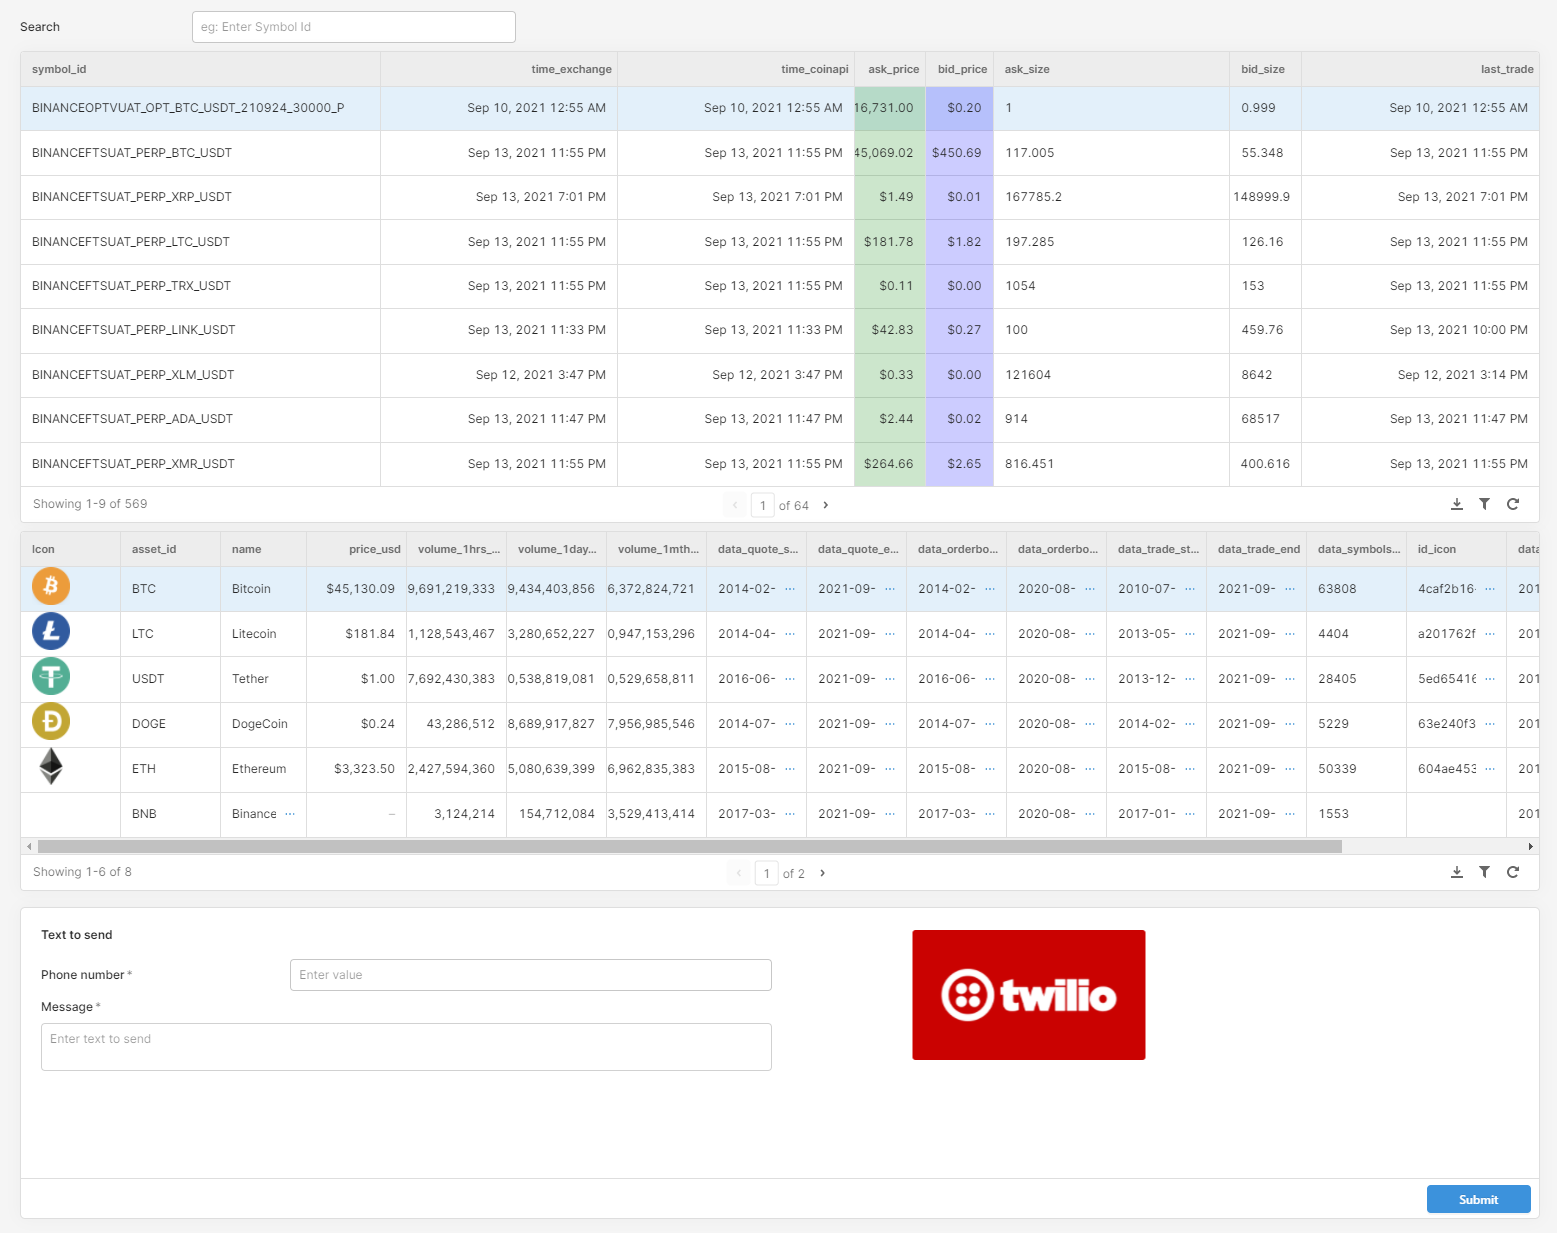
Task: Click assets table page number box
Action: (x=767, y=873)
